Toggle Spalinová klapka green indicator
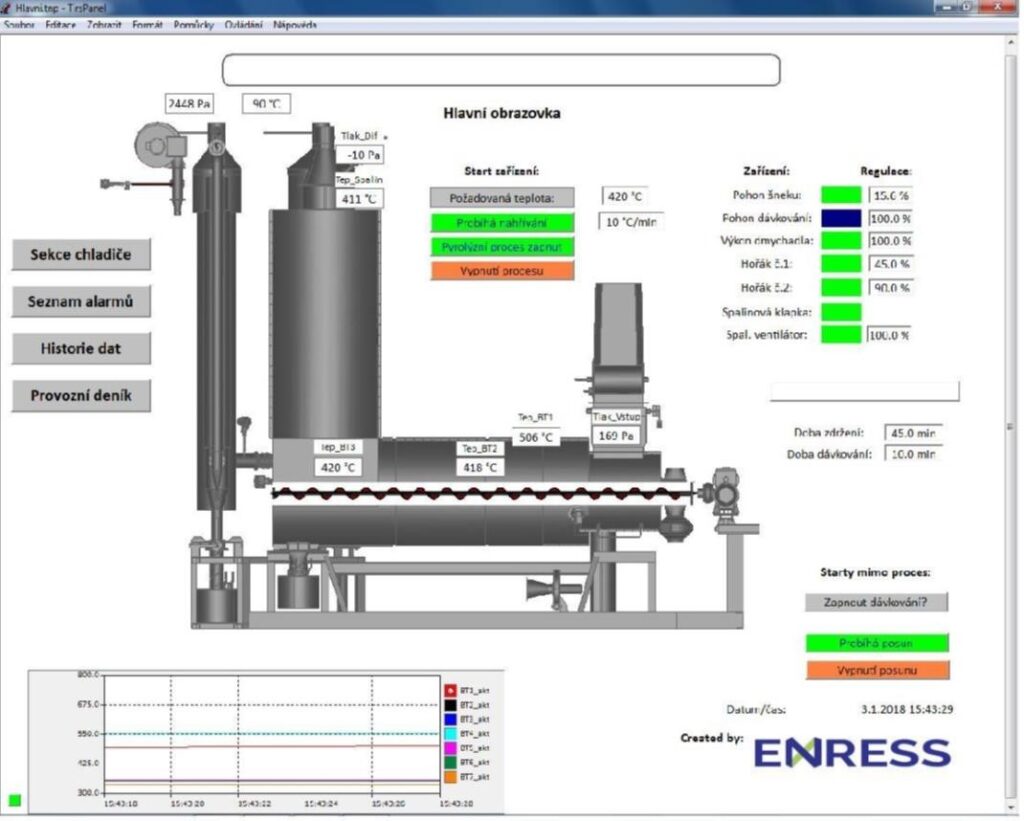The image size is (1024, 821). [x=841, y=312]
